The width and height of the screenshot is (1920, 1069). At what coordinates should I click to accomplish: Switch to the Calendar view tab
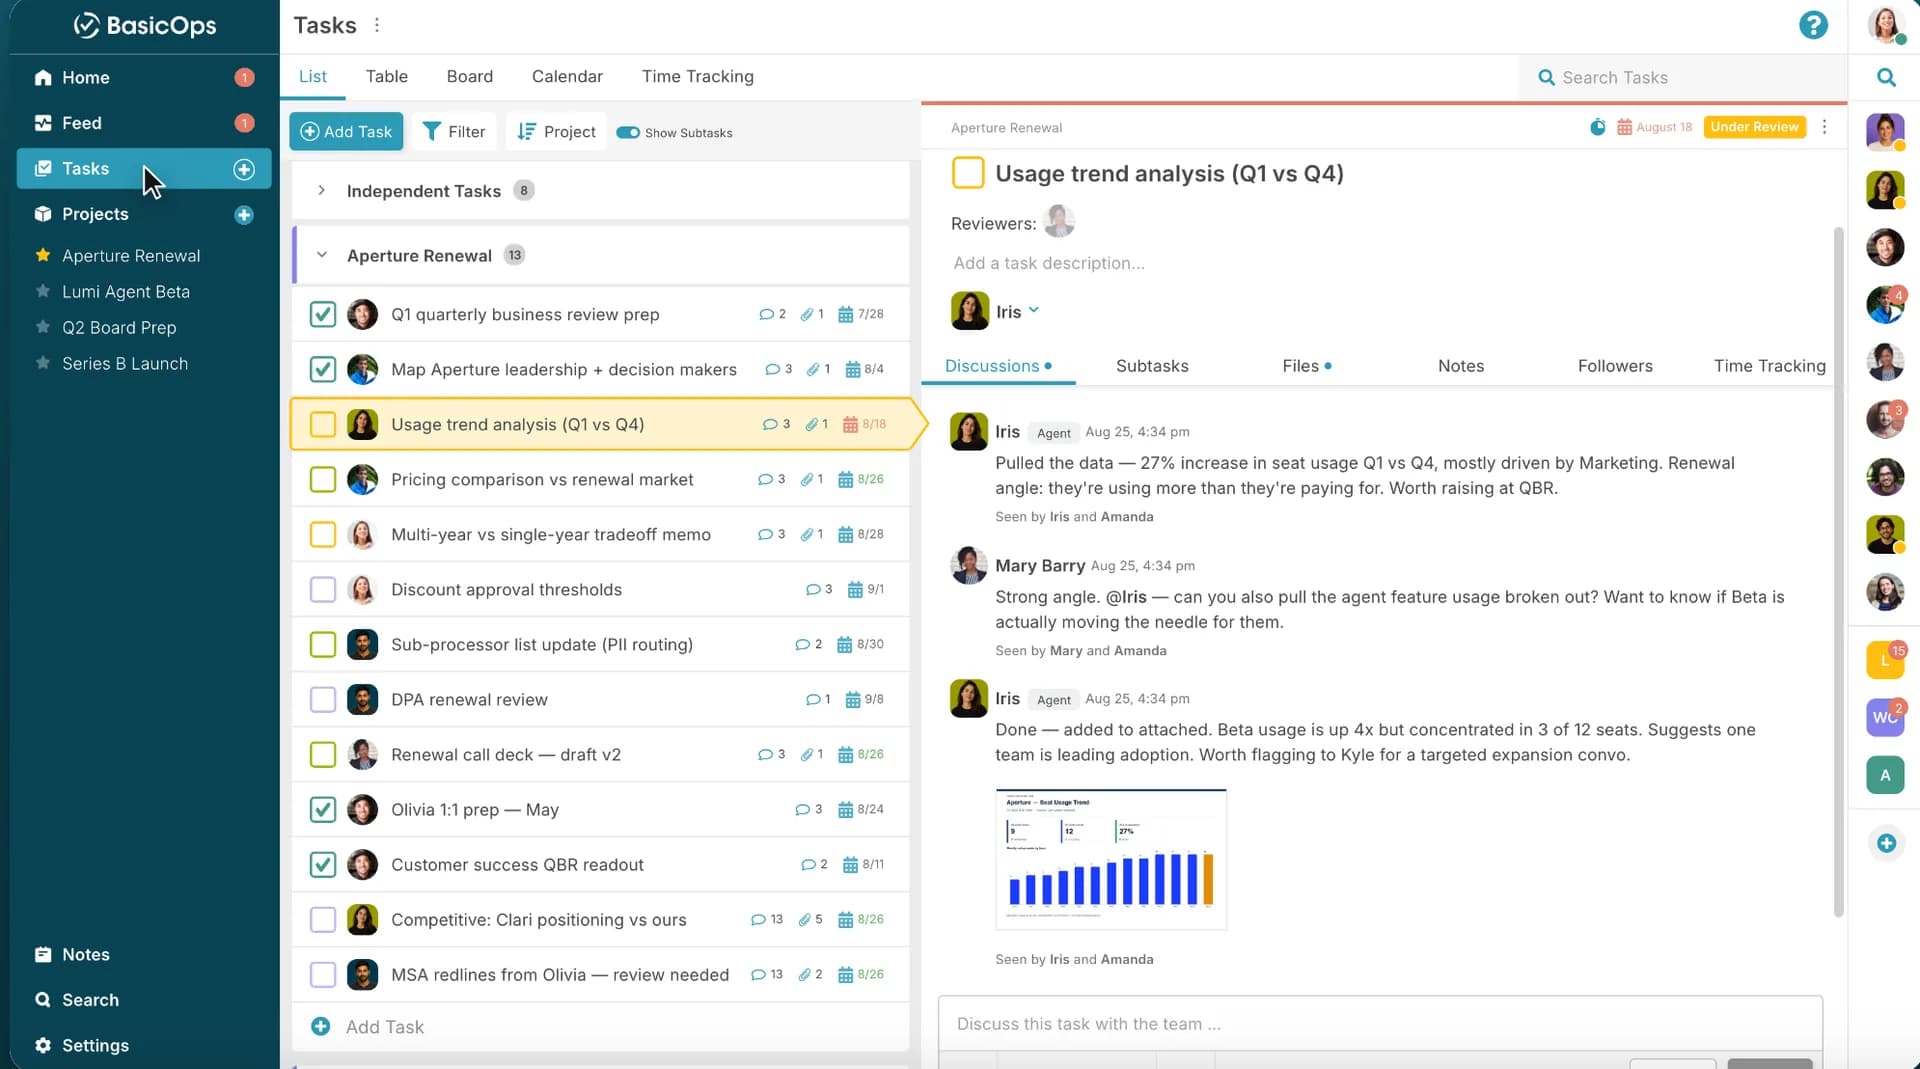[x=567, y=76]
